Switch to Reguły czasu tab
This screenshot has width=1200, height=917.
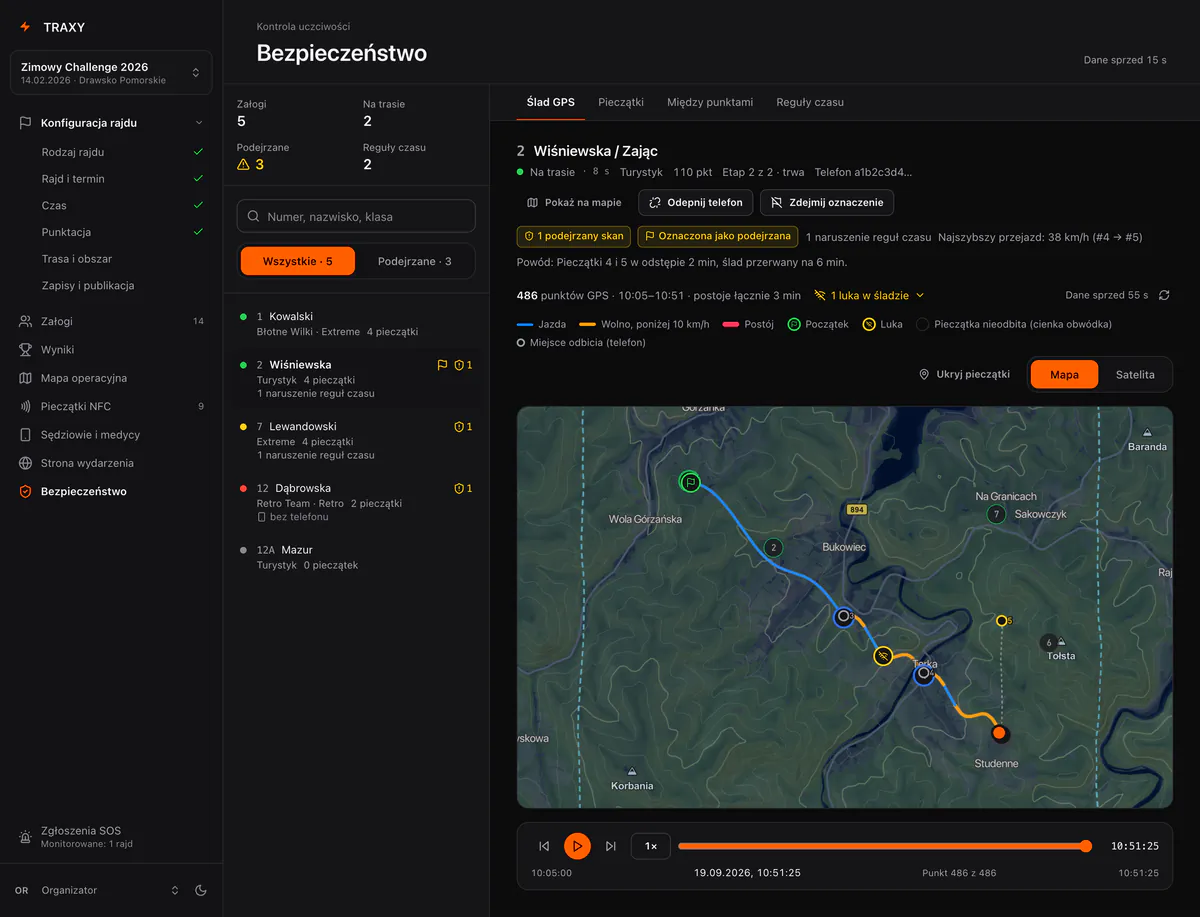click(810, 102)
